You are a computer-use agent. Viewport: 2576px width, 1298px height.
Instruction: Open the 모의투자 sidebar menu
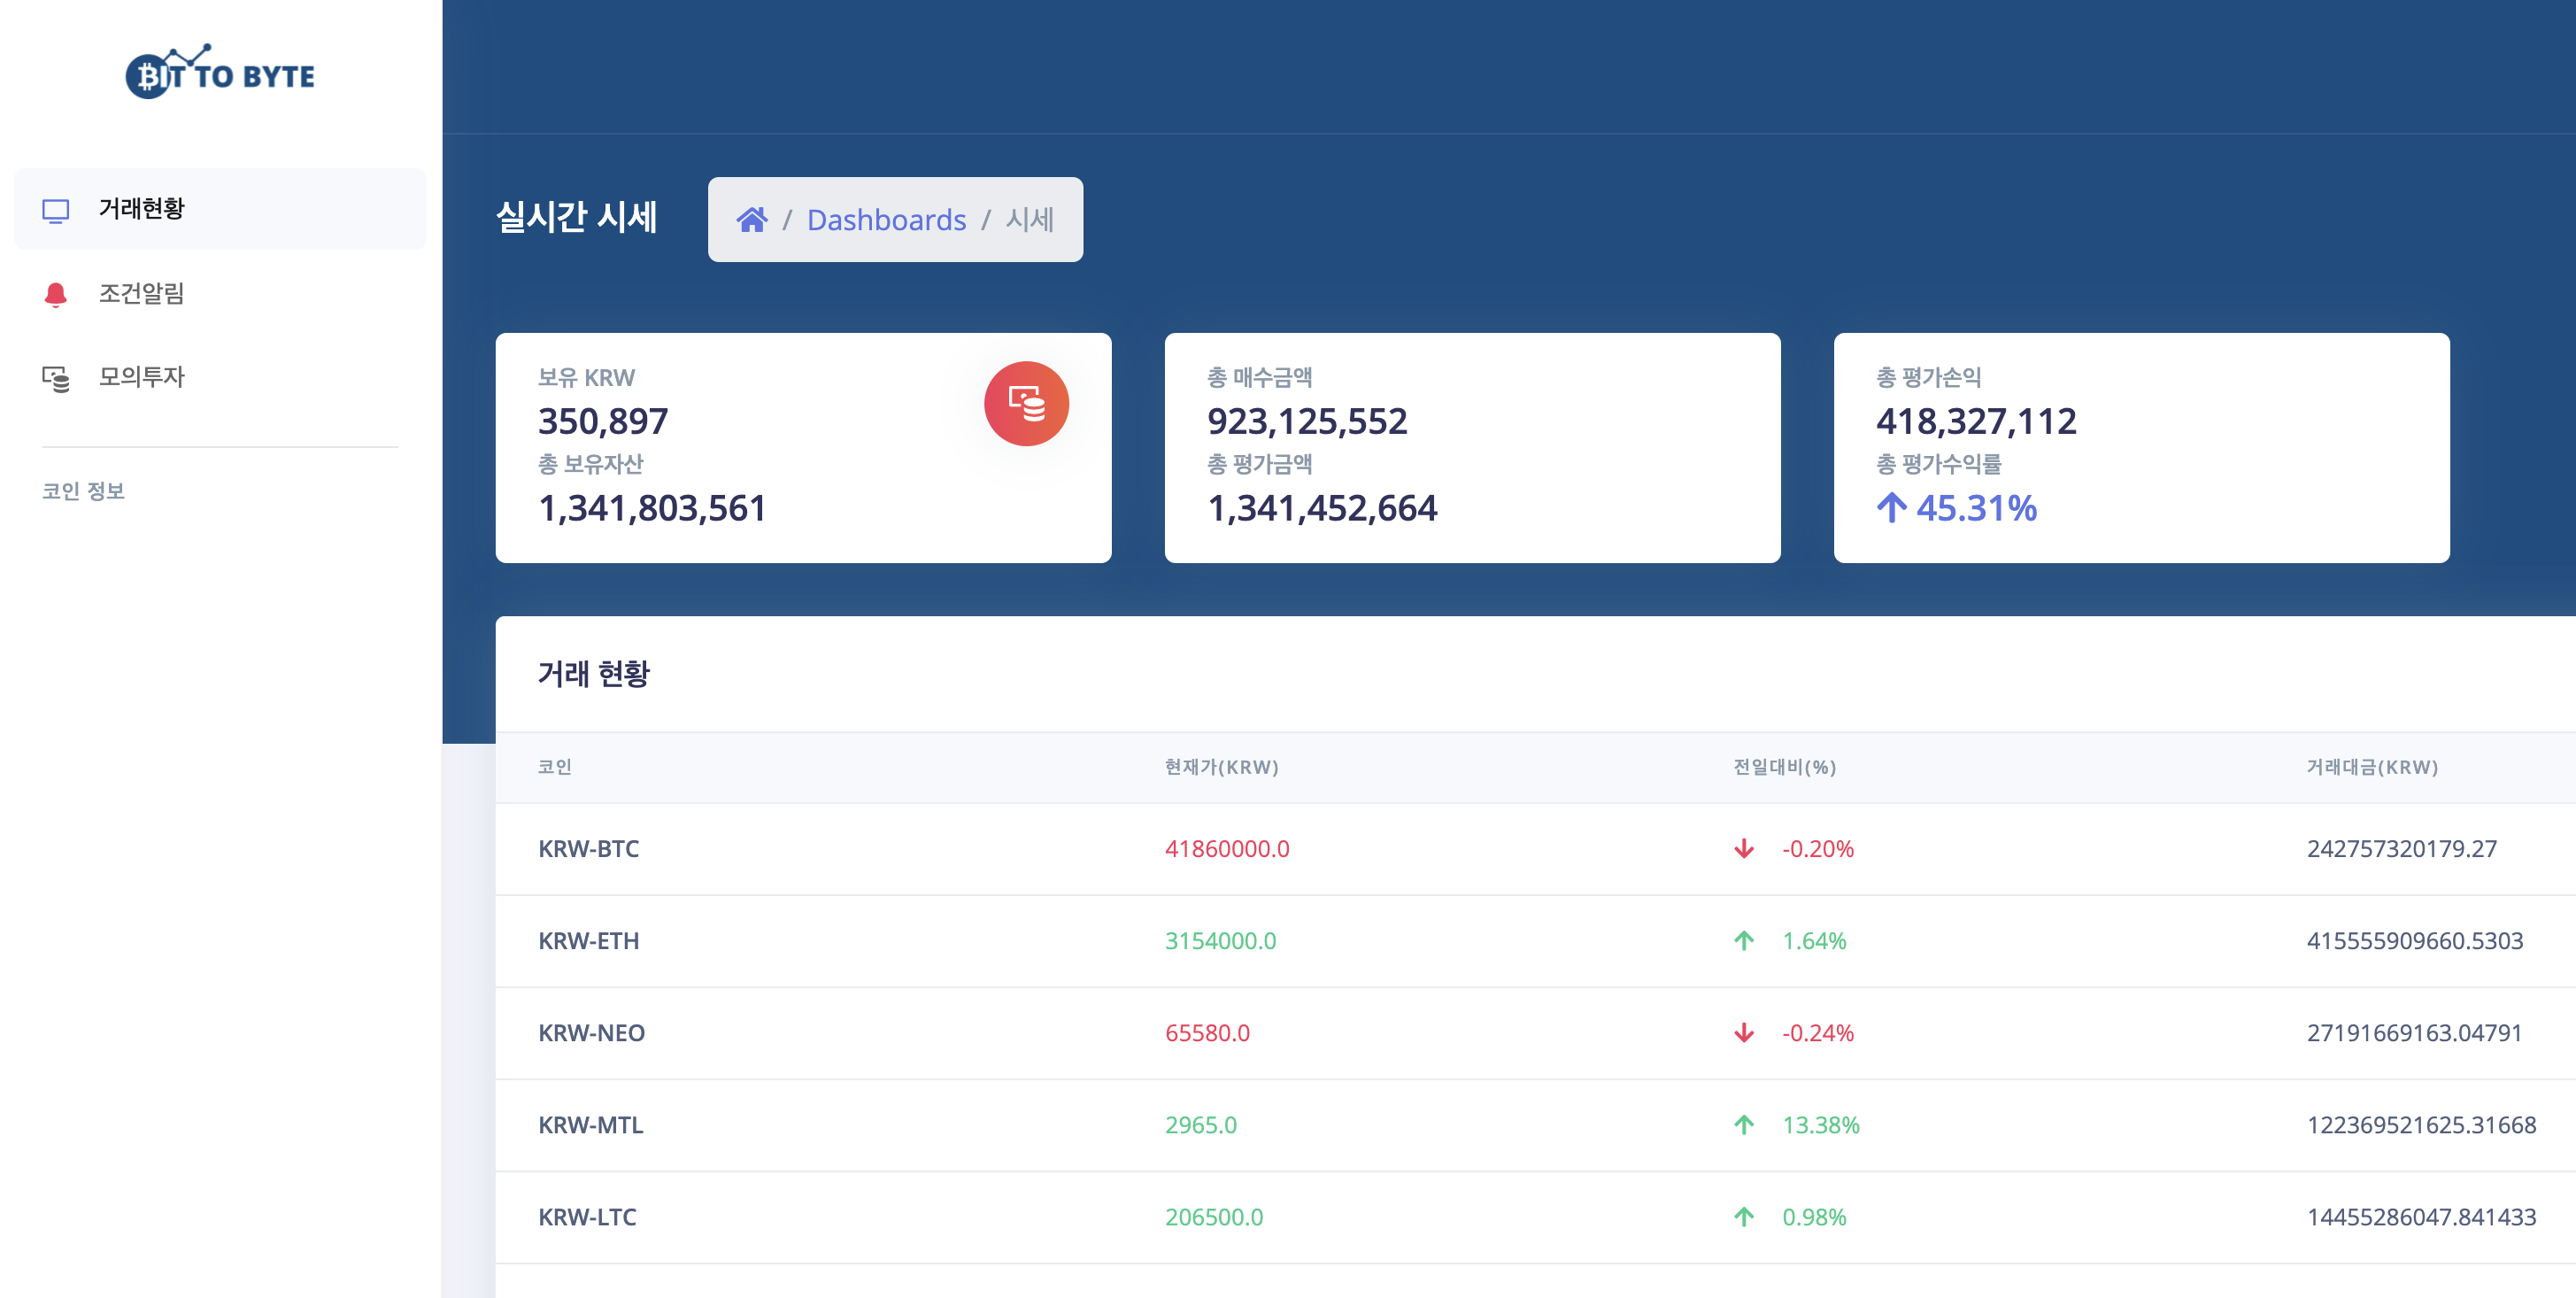point(142,377)
